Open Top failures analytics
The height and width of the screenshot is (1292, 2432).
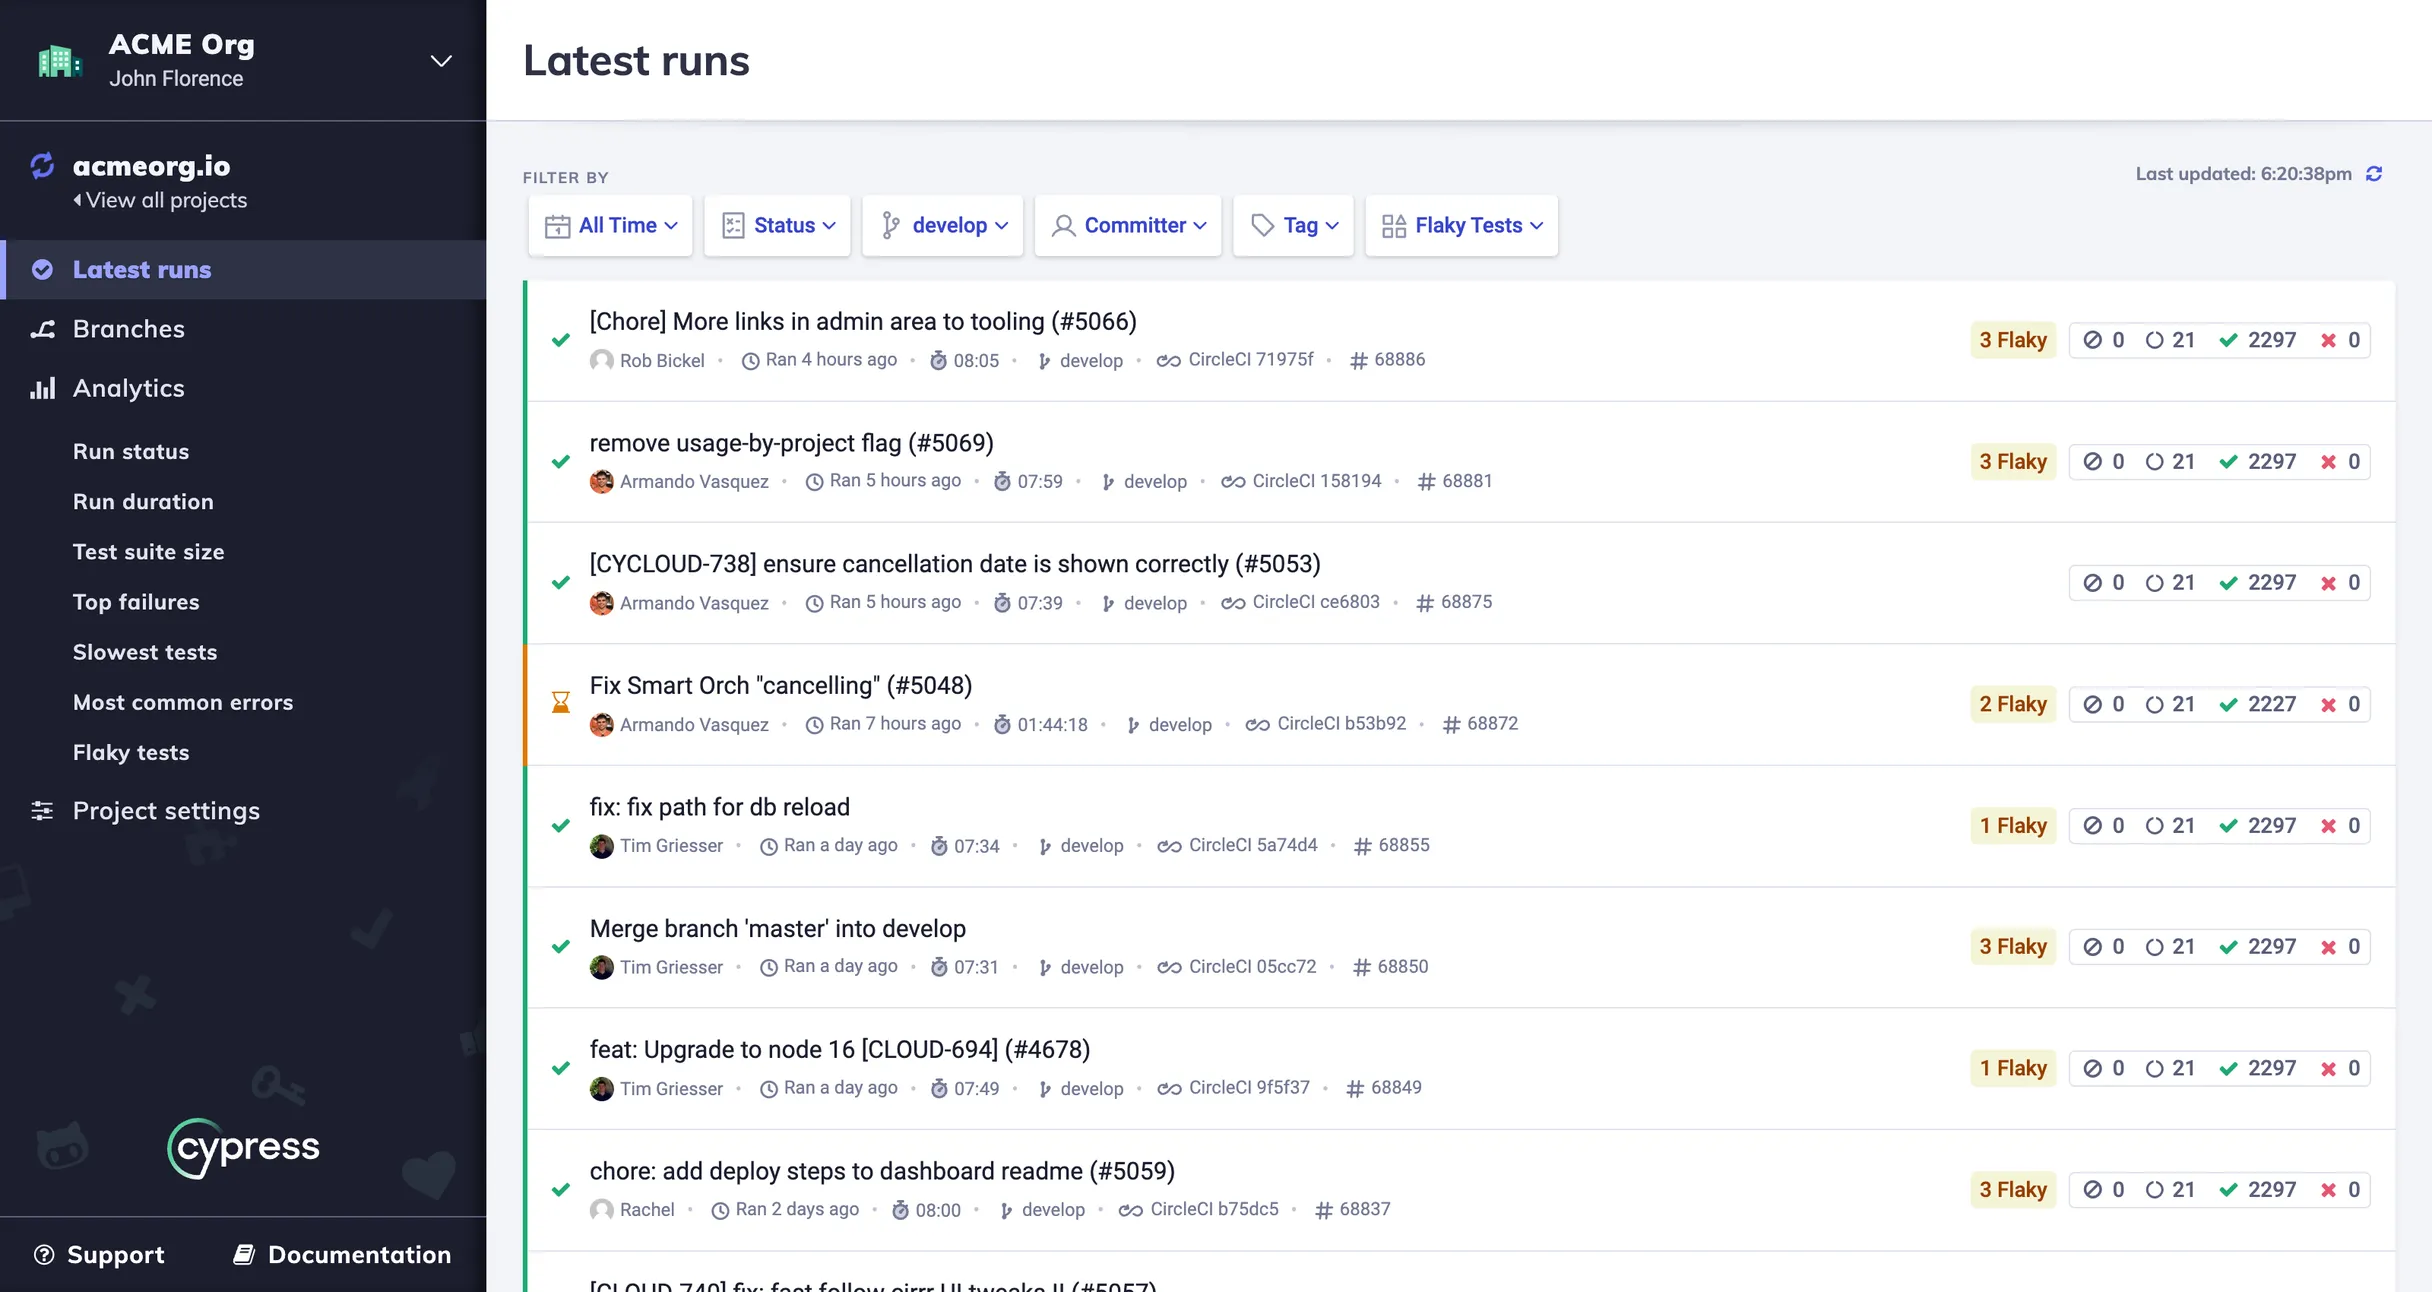click(x=136, y=602)
